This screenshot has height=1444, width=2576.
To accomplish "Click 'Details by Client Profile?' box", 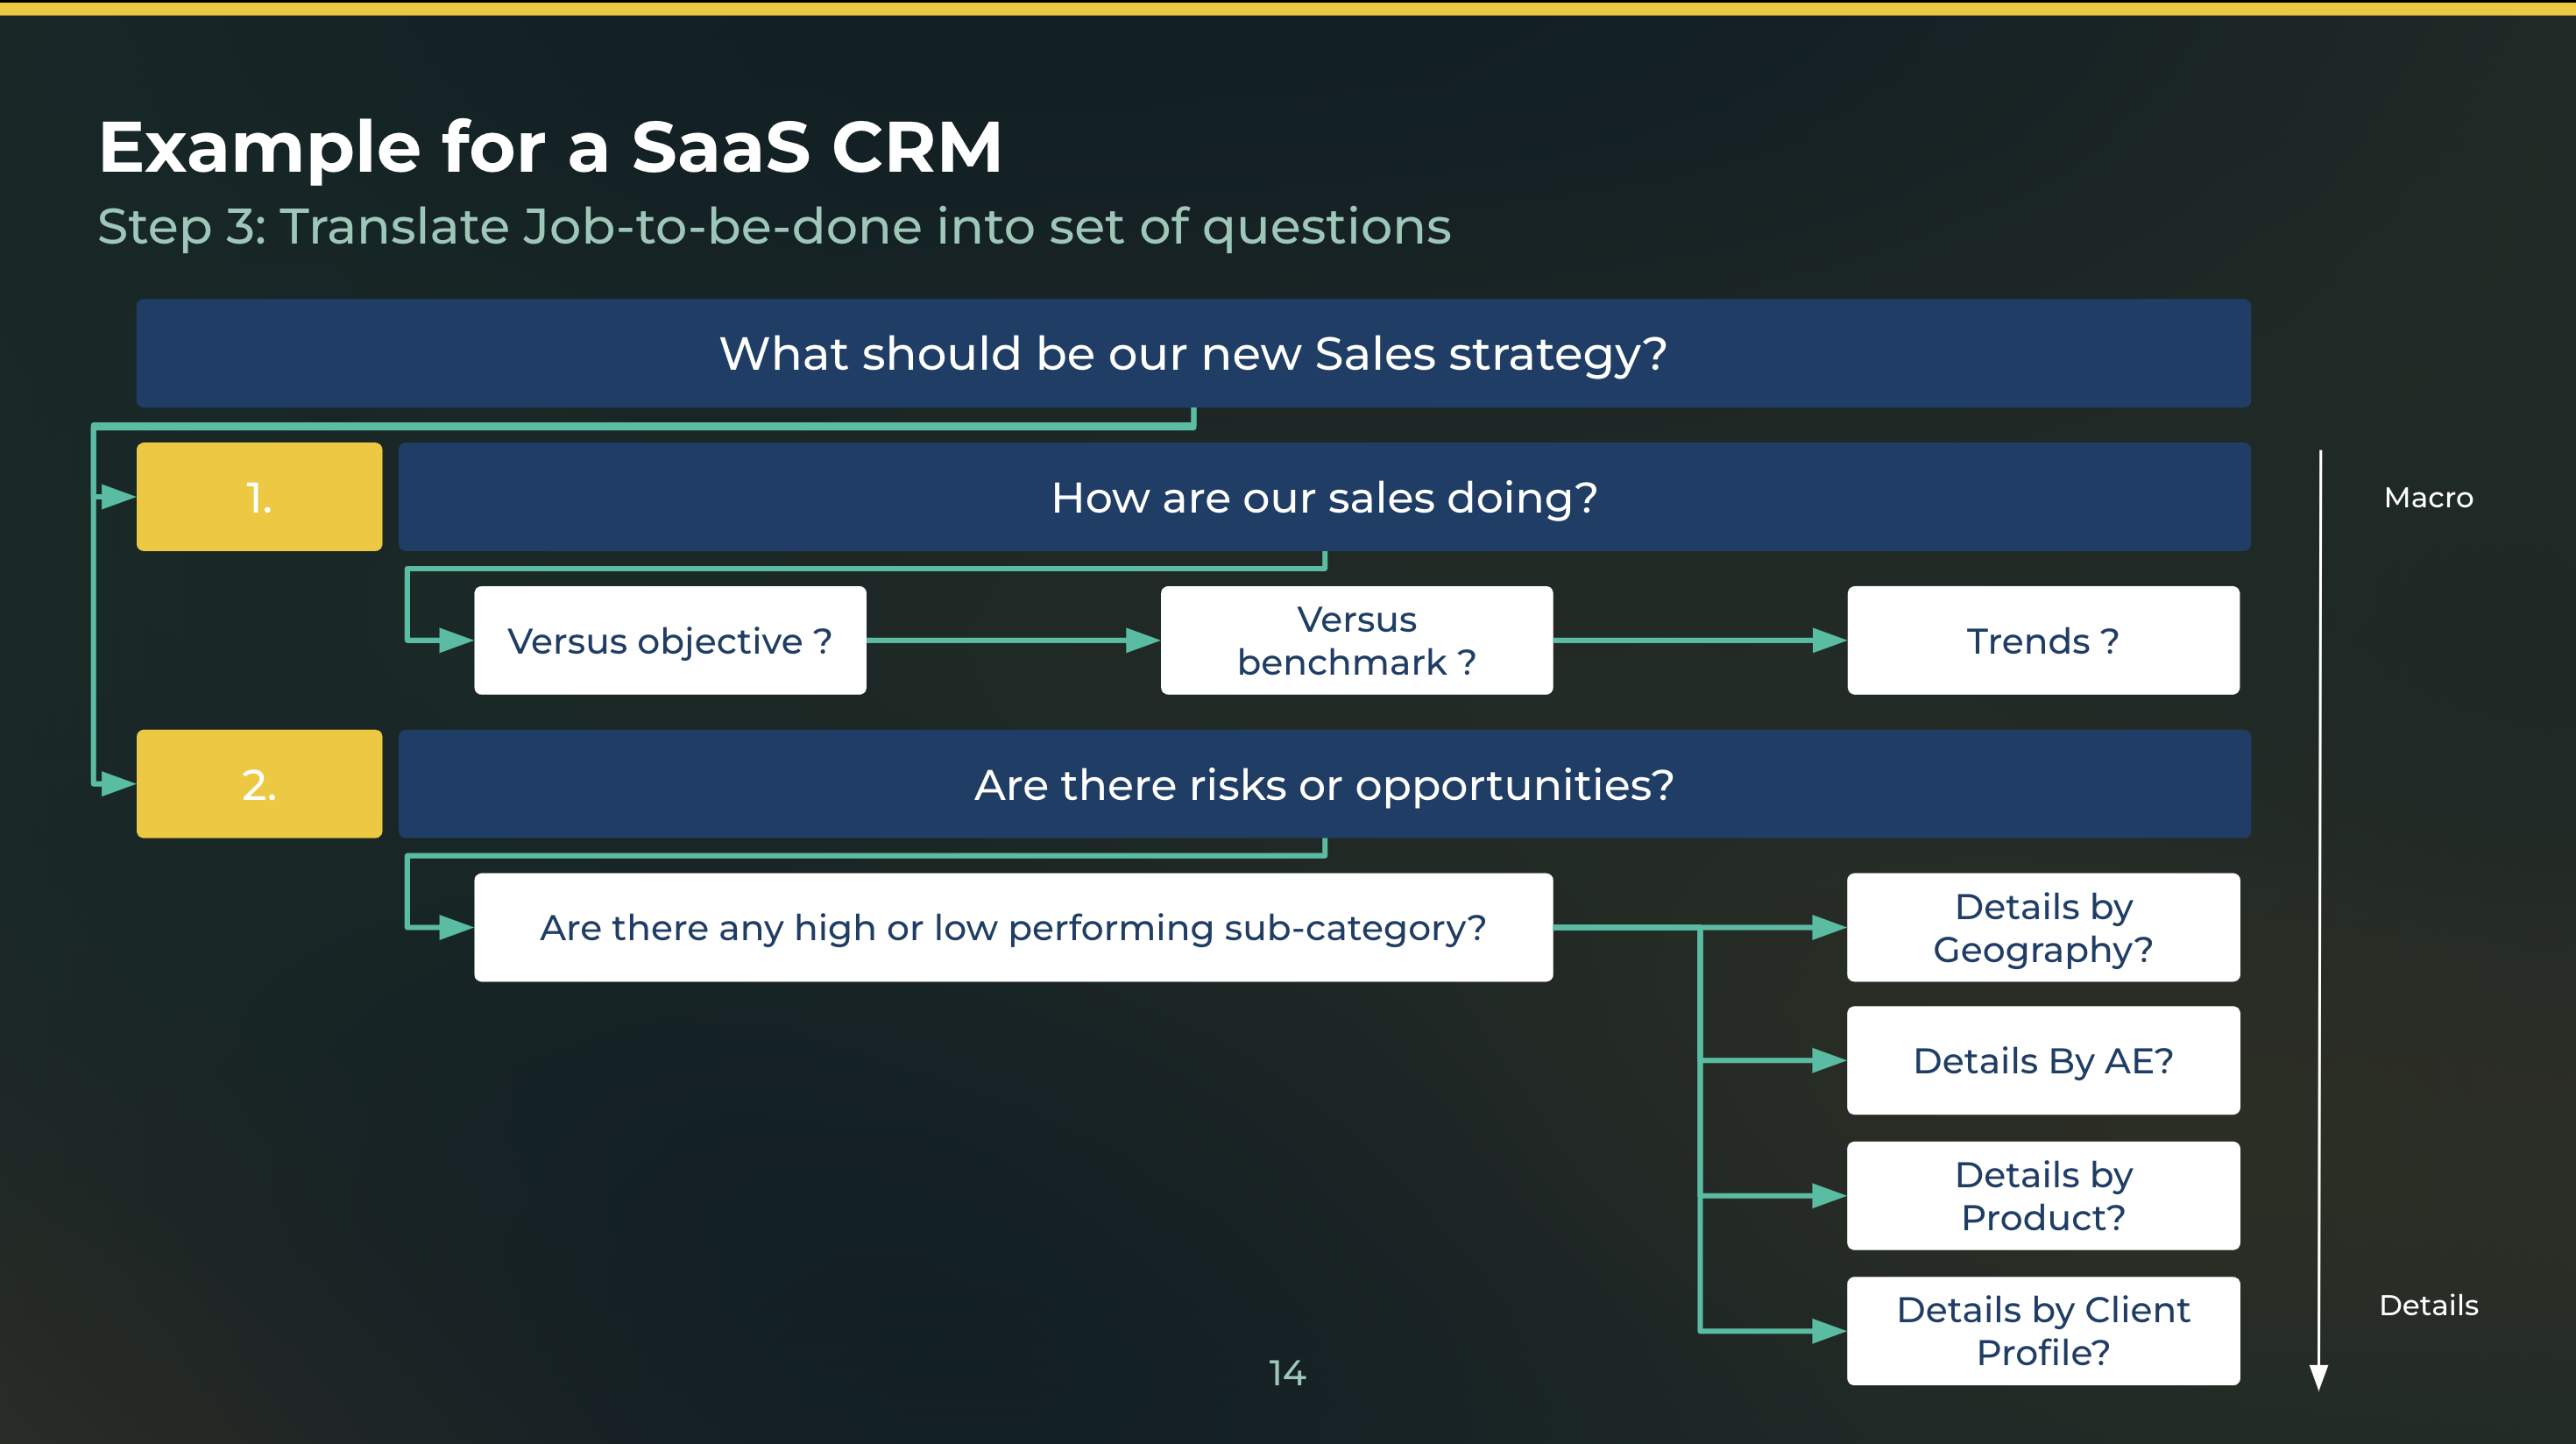I will tap(2042, 1330).
